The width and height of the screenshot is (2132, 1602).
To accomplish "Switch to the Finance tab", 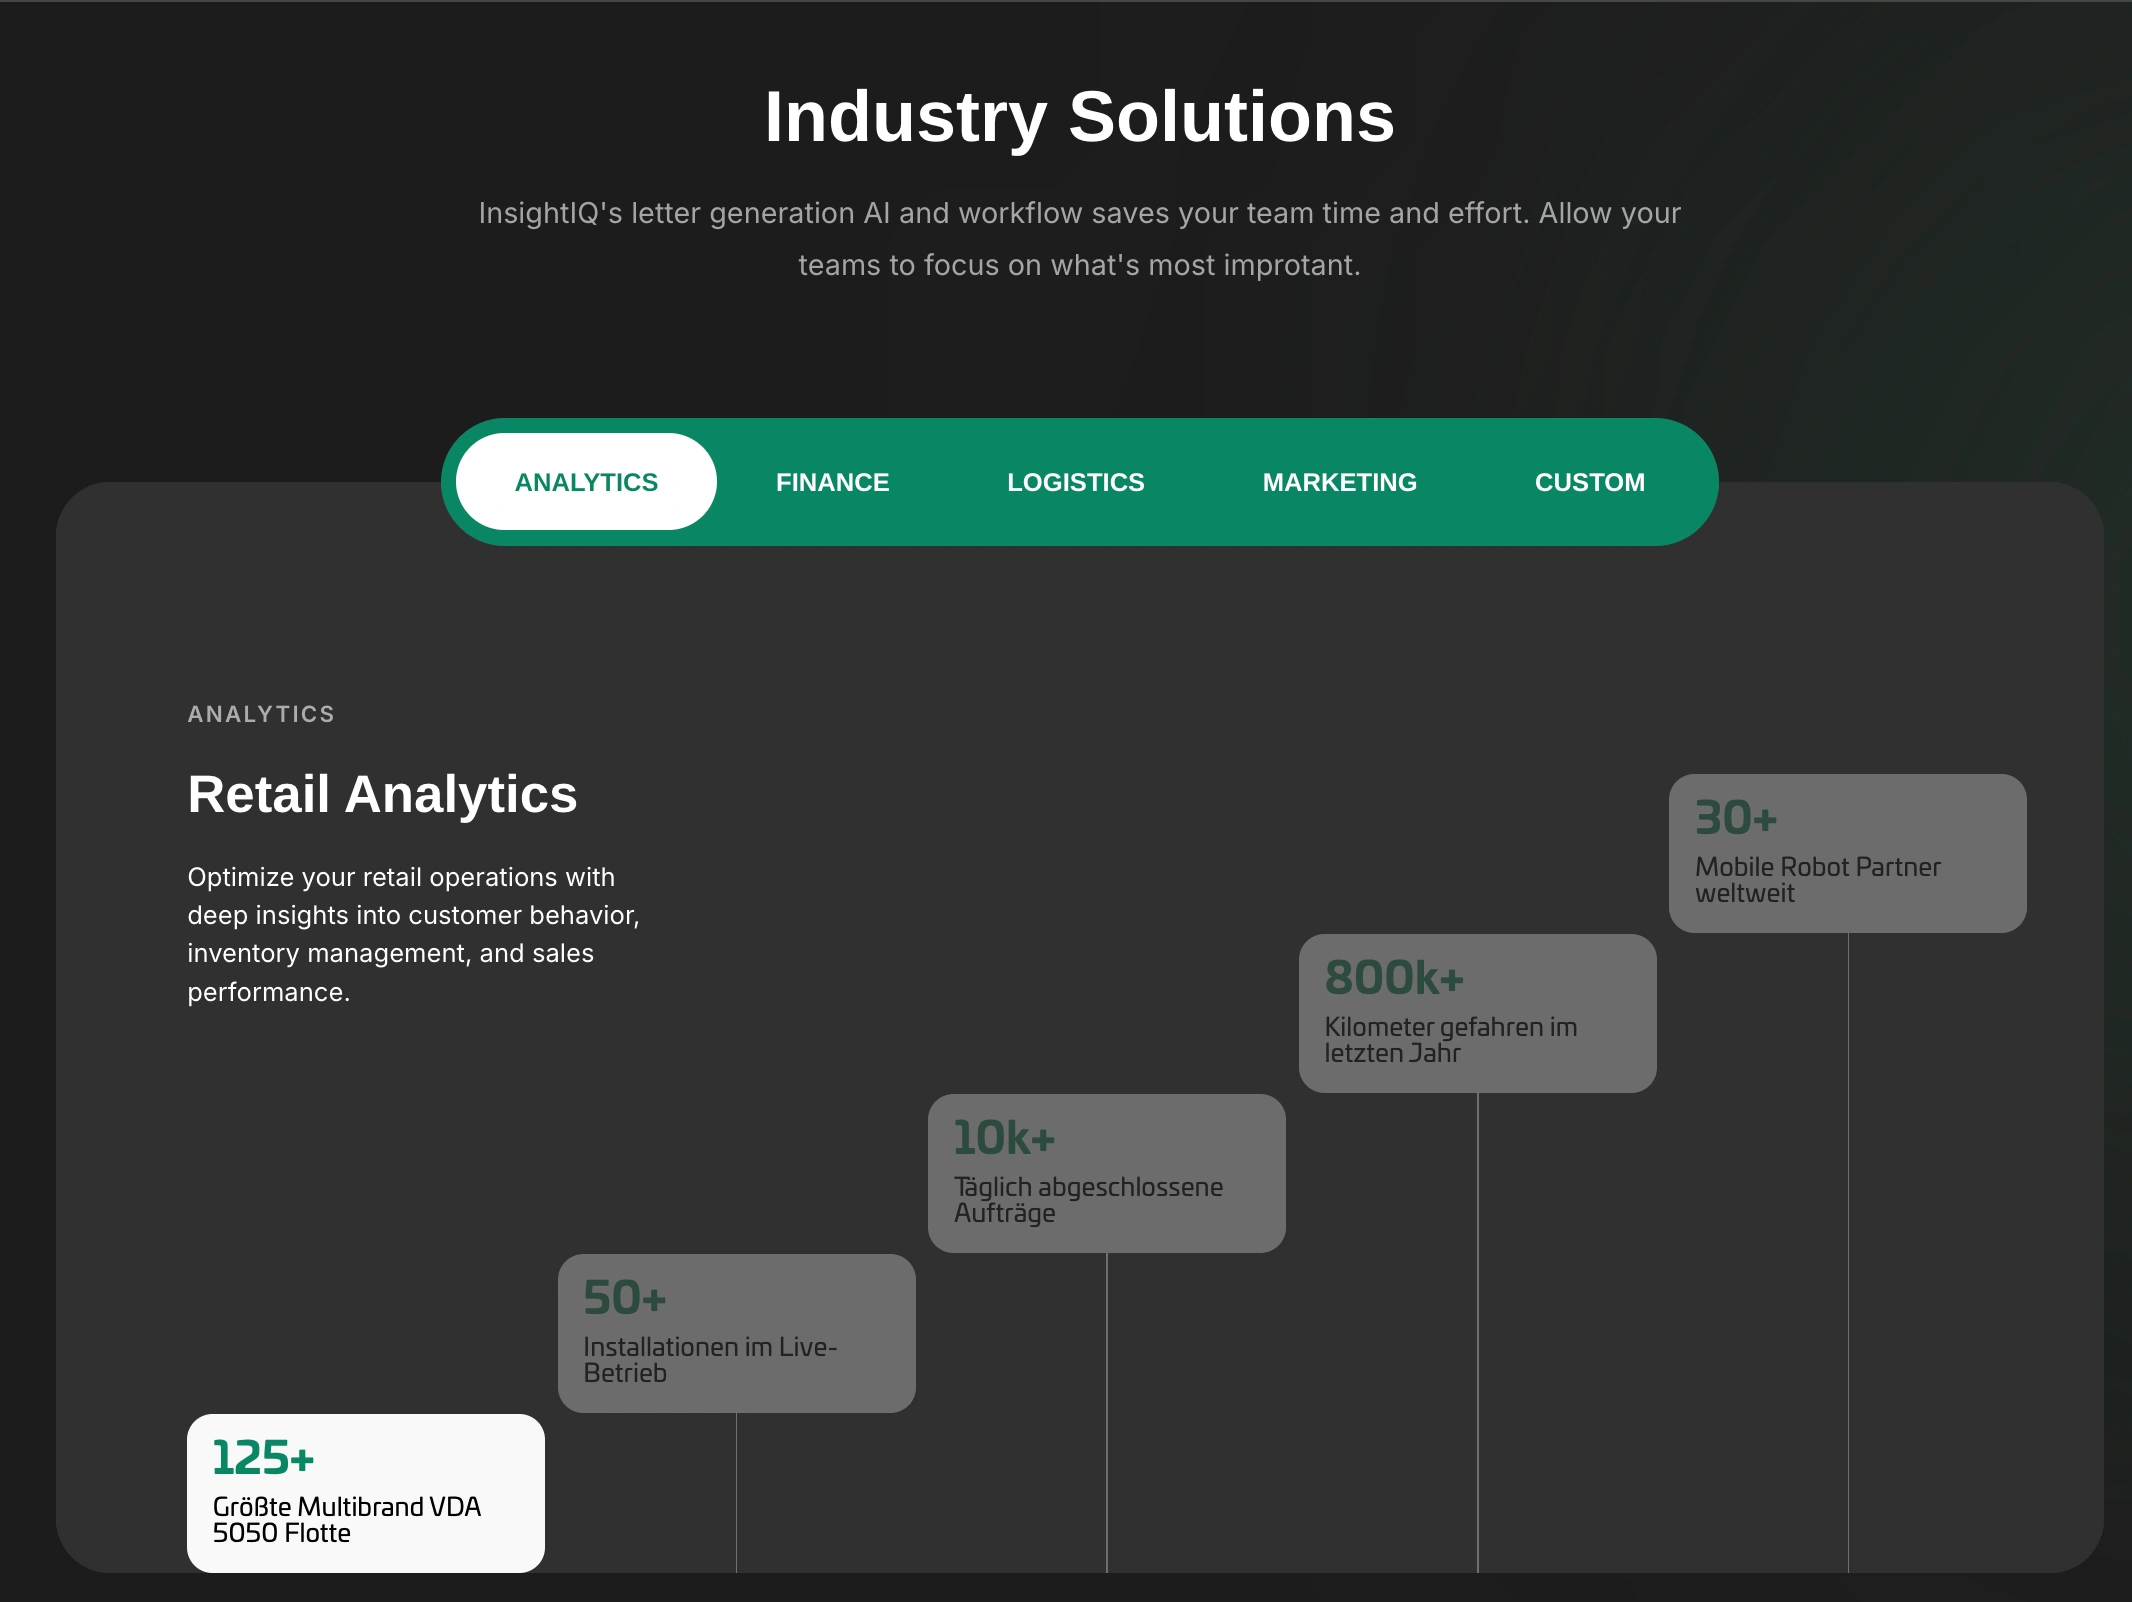I will click(832, 482).
